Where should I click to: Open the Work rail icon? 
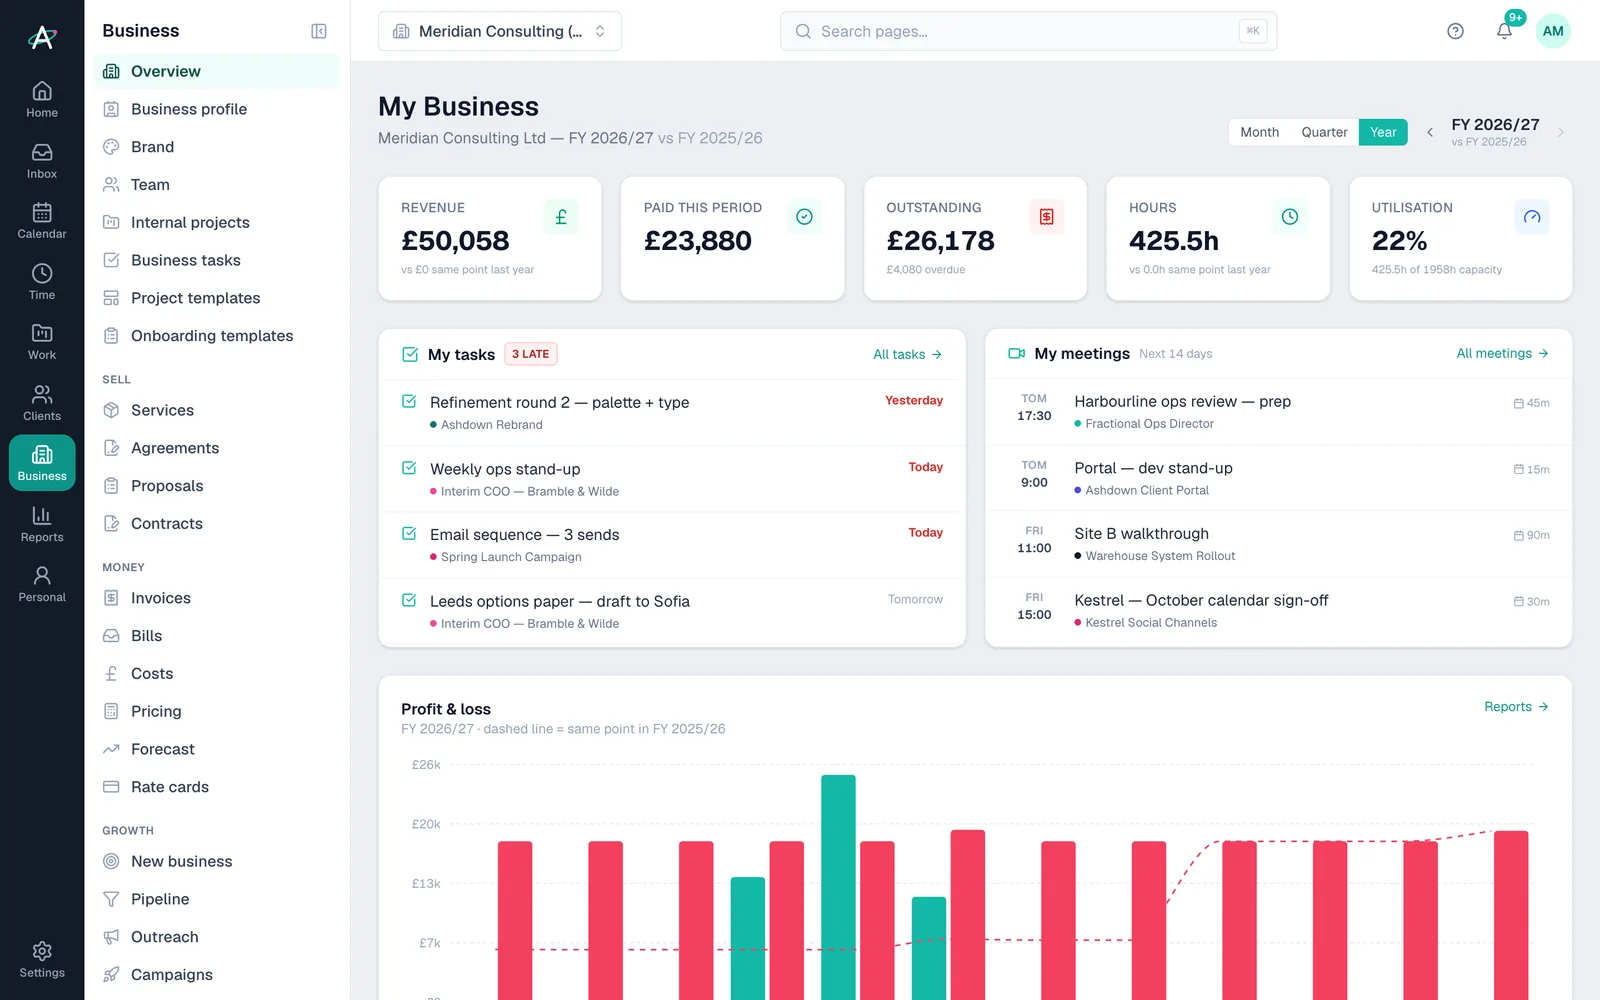coord(42,342)
